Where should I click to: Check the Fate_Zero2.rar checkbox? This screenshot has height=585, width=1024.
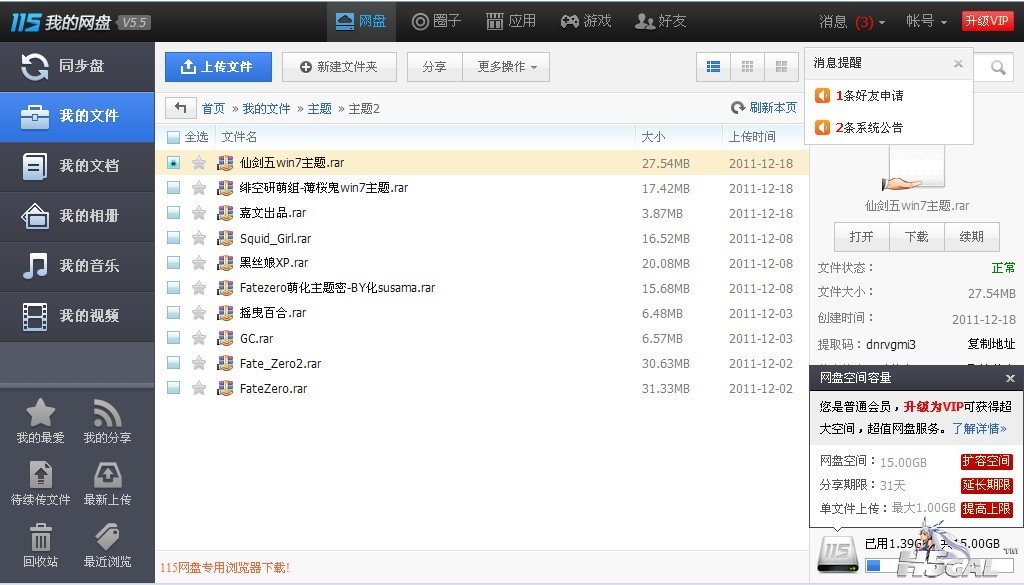pyautogui.click(x=173, y=363)
